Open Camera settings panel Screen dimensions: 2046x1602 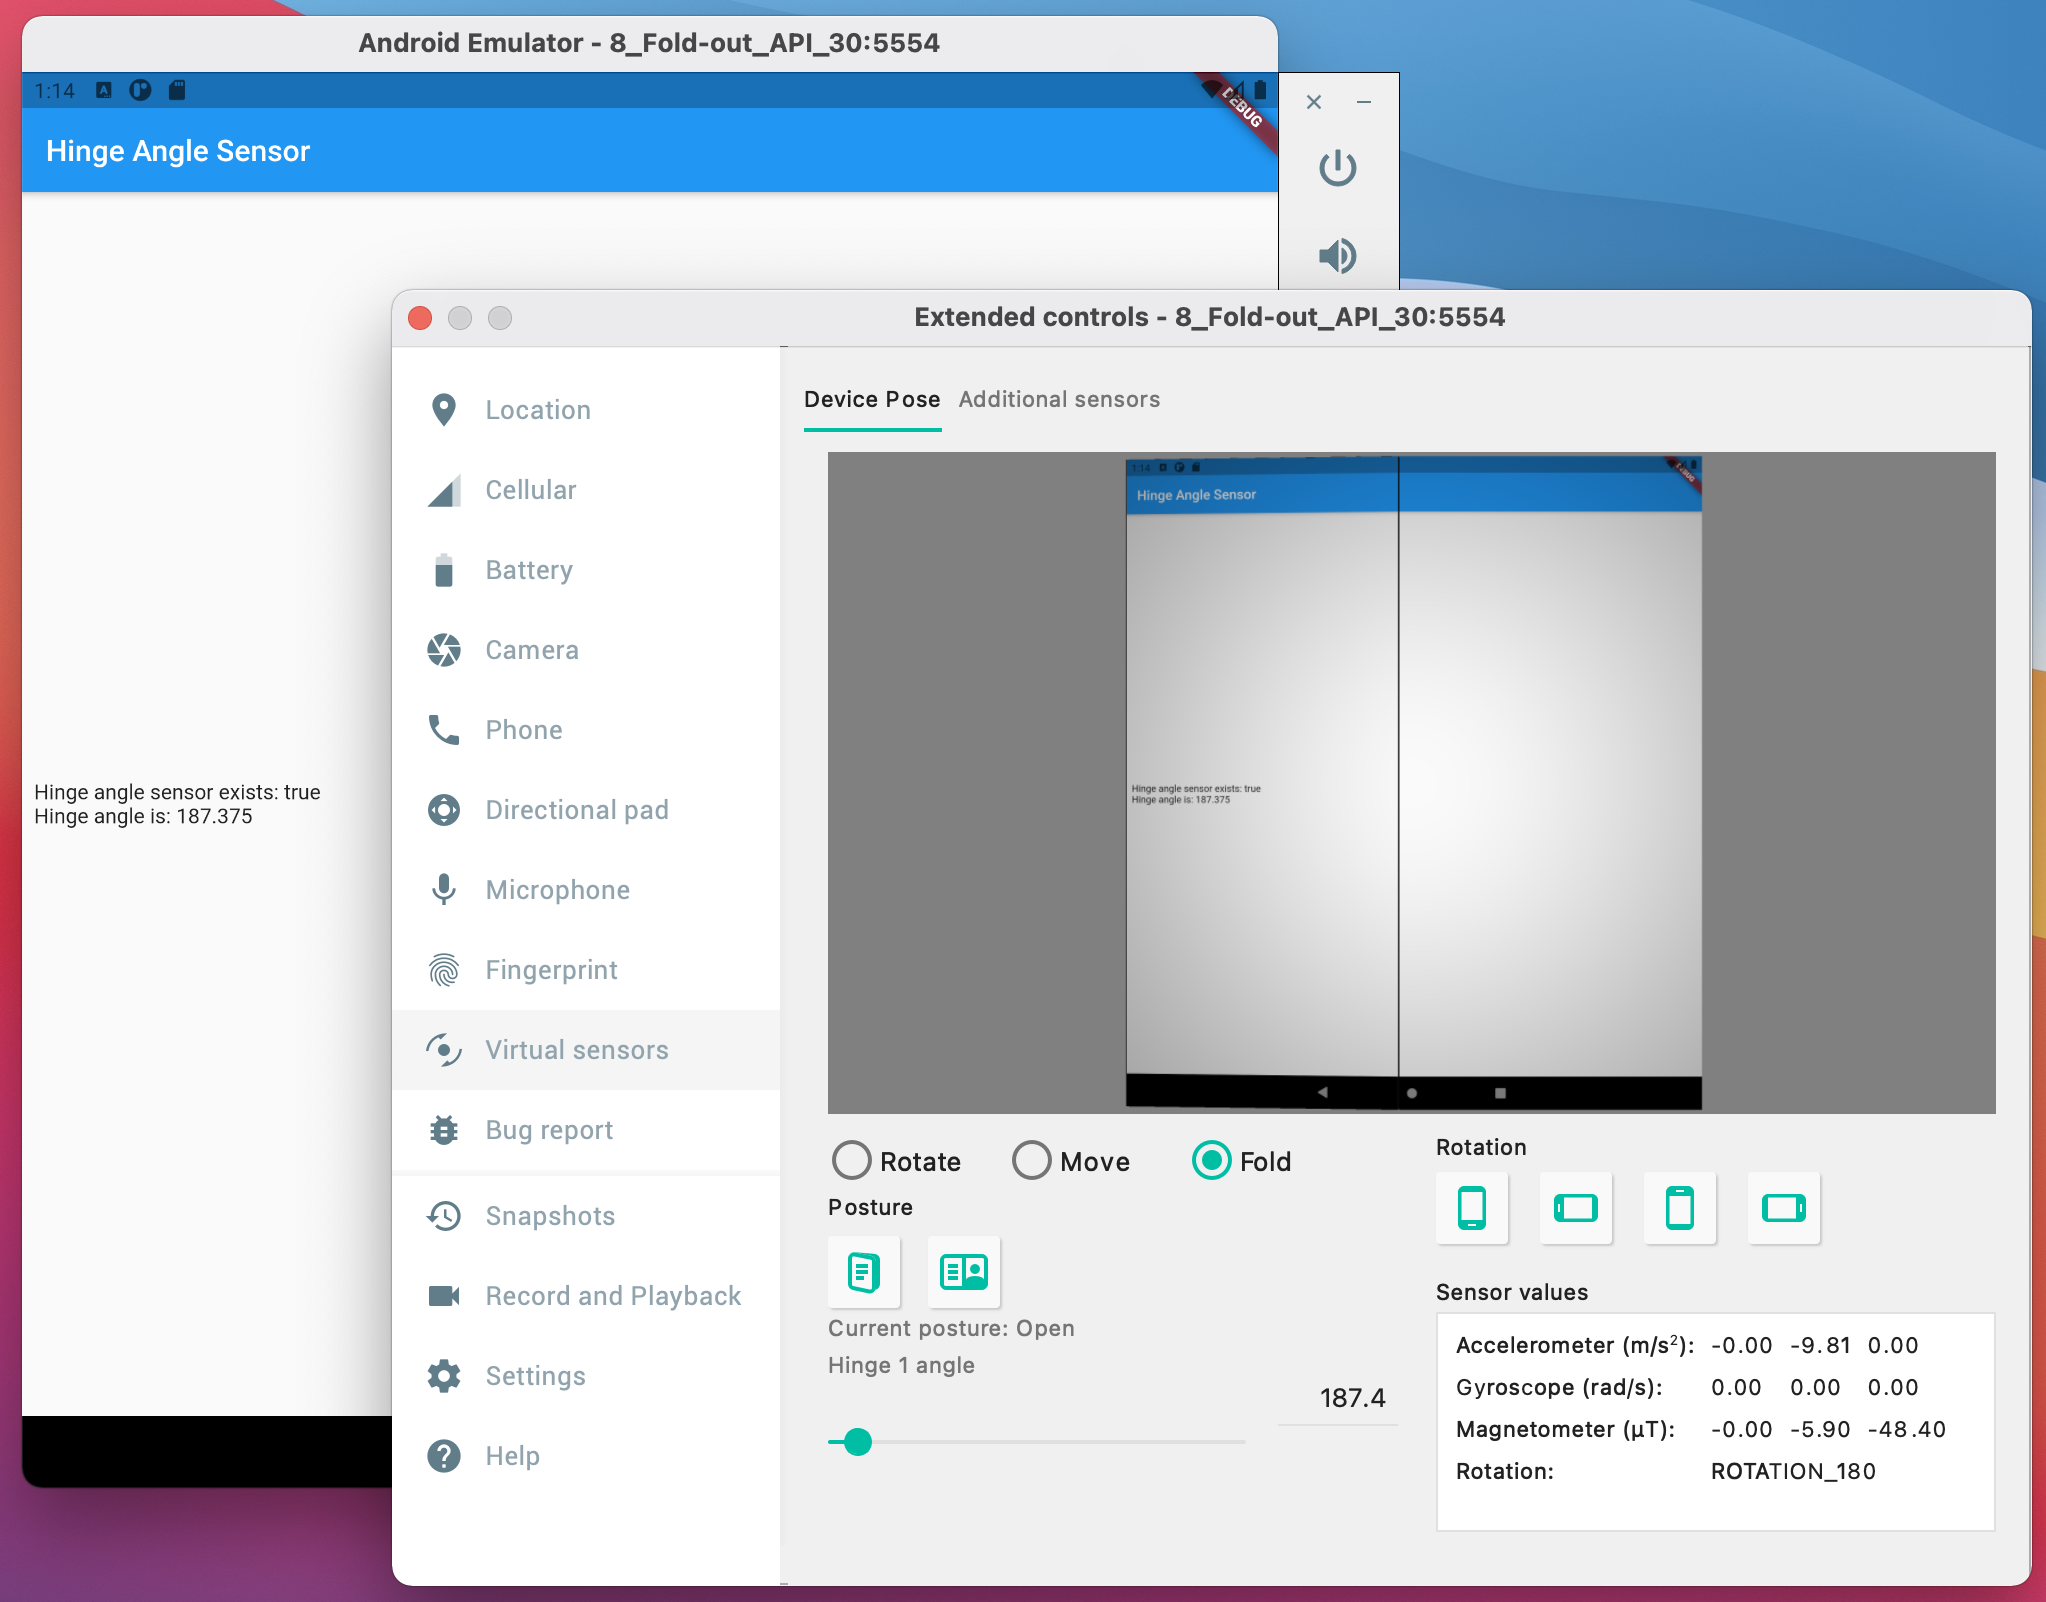(530, 647)
